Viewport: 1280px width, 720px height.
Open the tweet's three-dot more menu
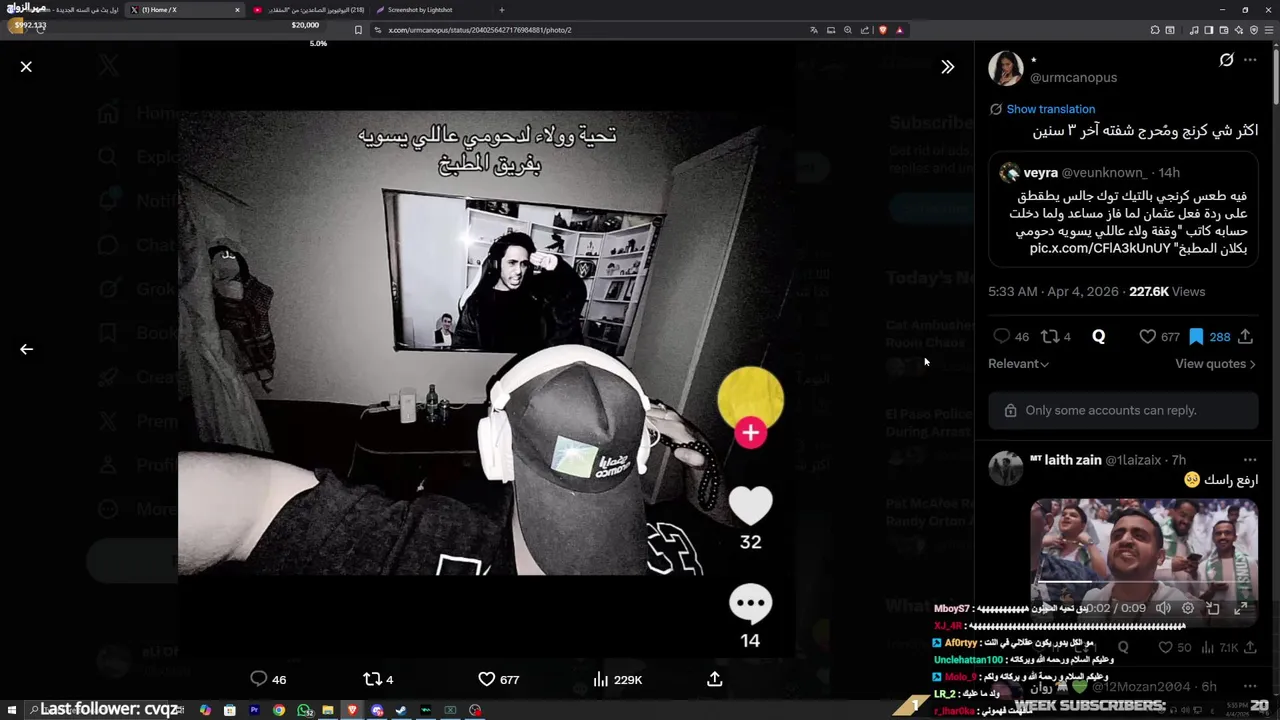[1250, 60]
